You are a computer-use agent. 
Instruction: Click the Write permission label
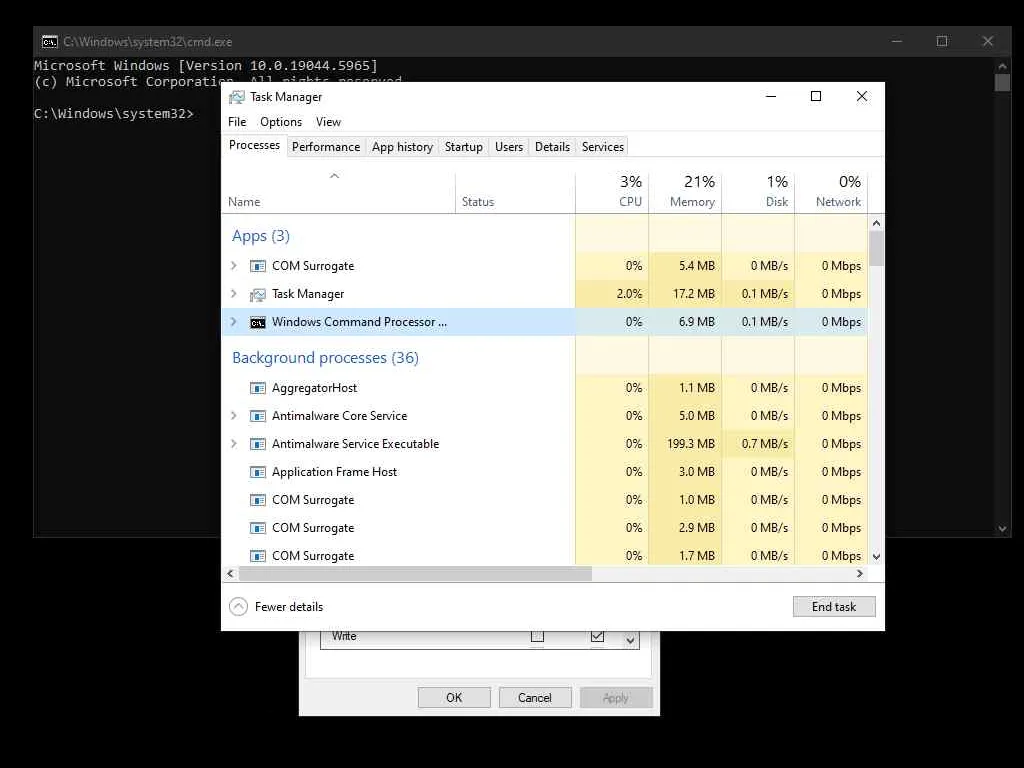pyautogui.click(x=344, y=637)
